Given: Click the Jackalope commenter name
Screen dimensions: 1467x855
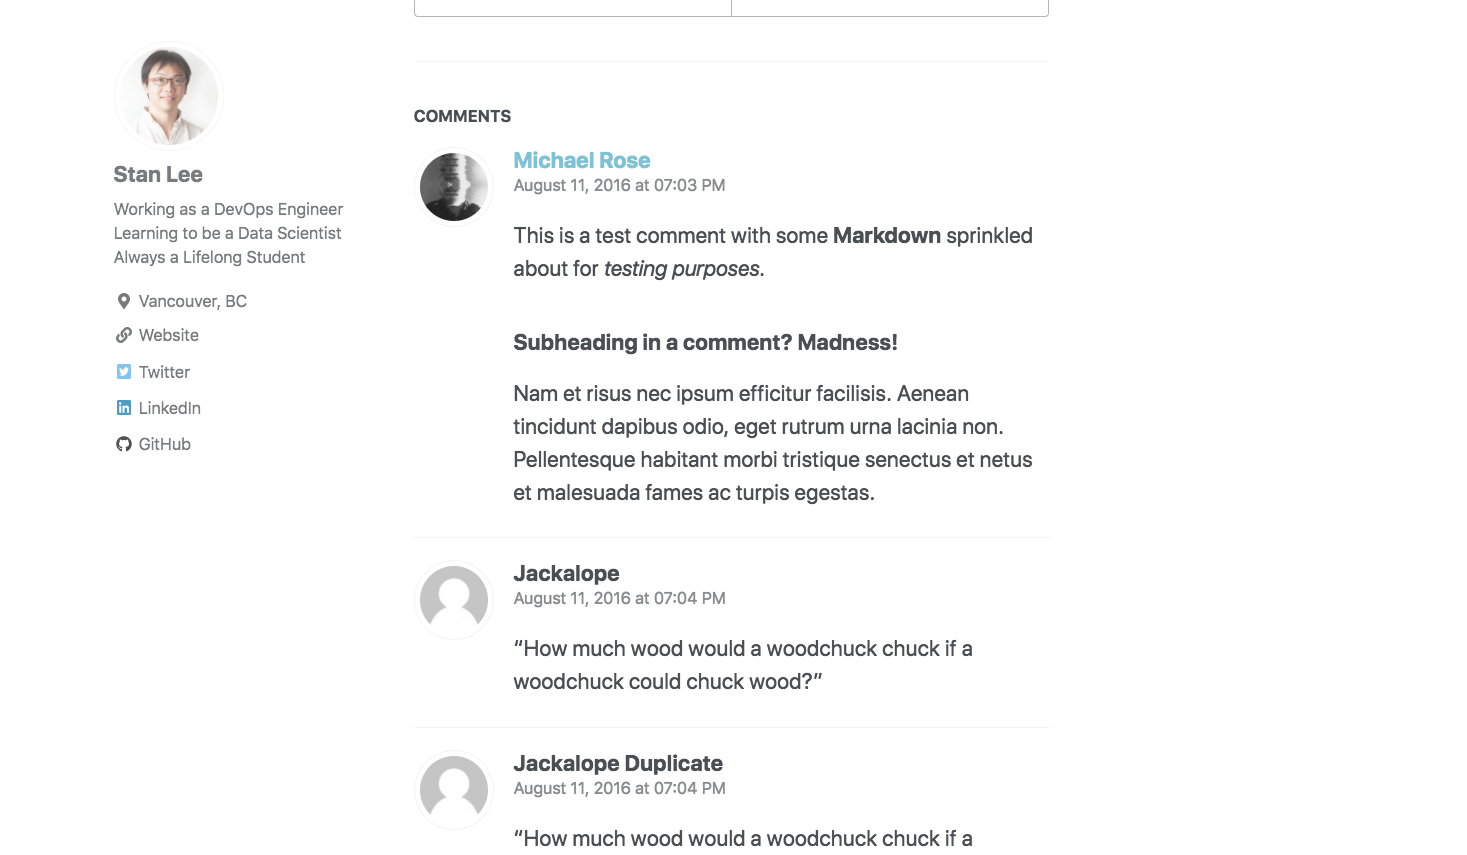Looking at the screenshot, I should [x=566, y=573].
